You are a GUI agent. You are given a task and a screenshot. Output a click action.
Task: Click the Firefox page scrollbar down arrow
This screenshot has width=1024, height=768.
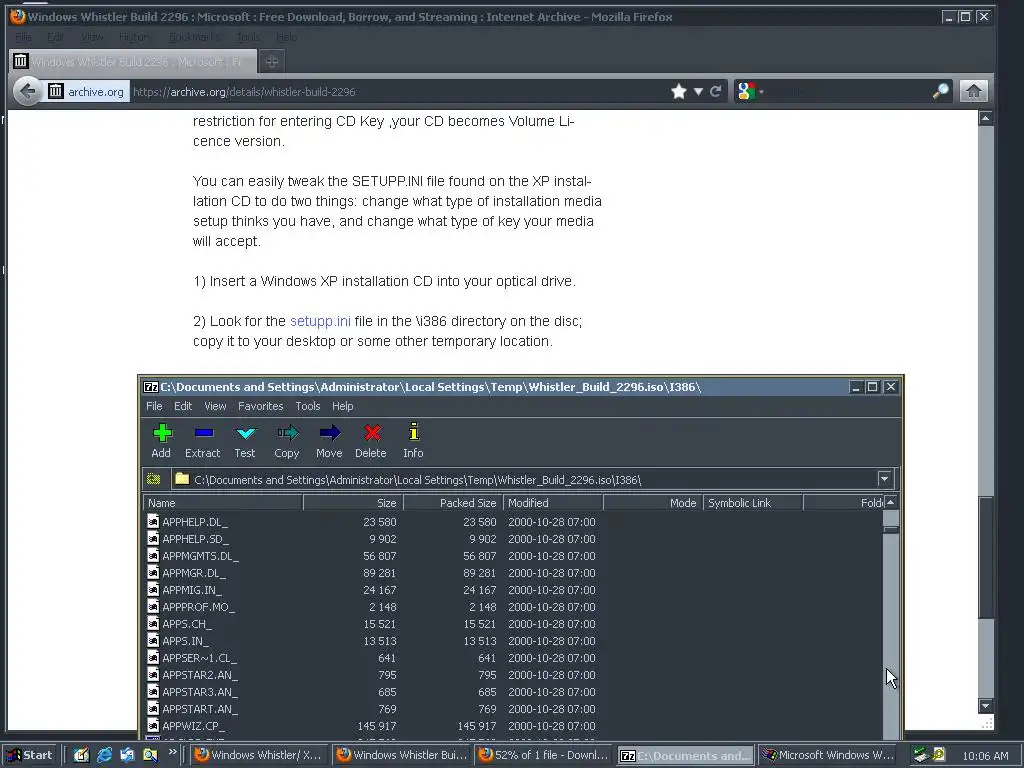(985, 705)
